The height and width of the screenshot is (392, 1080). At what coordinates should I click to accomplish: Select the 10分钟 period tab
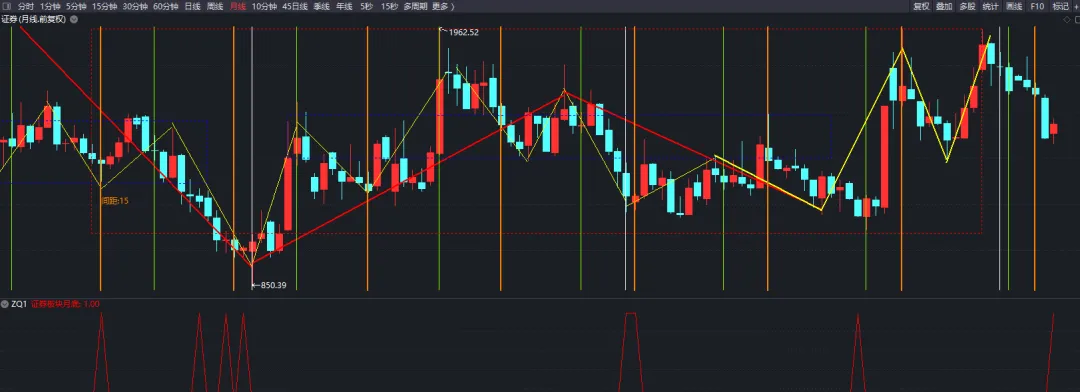click(x=264, y=6)
